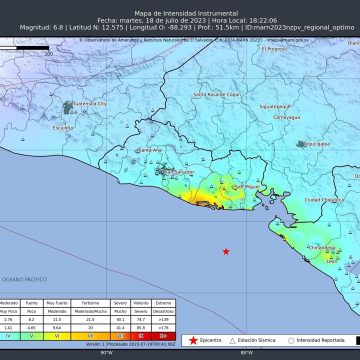Pick the intensity IV cyan swatch
Screen dimensions: 360x360
coord(9,336)
